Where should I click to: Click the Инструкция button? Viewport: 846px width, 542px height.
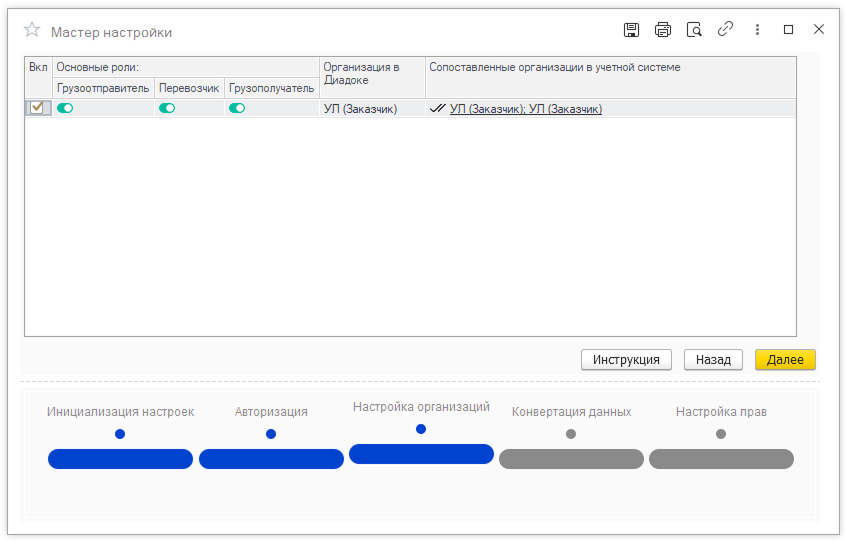pyautogui.click(x=626, y=360)
